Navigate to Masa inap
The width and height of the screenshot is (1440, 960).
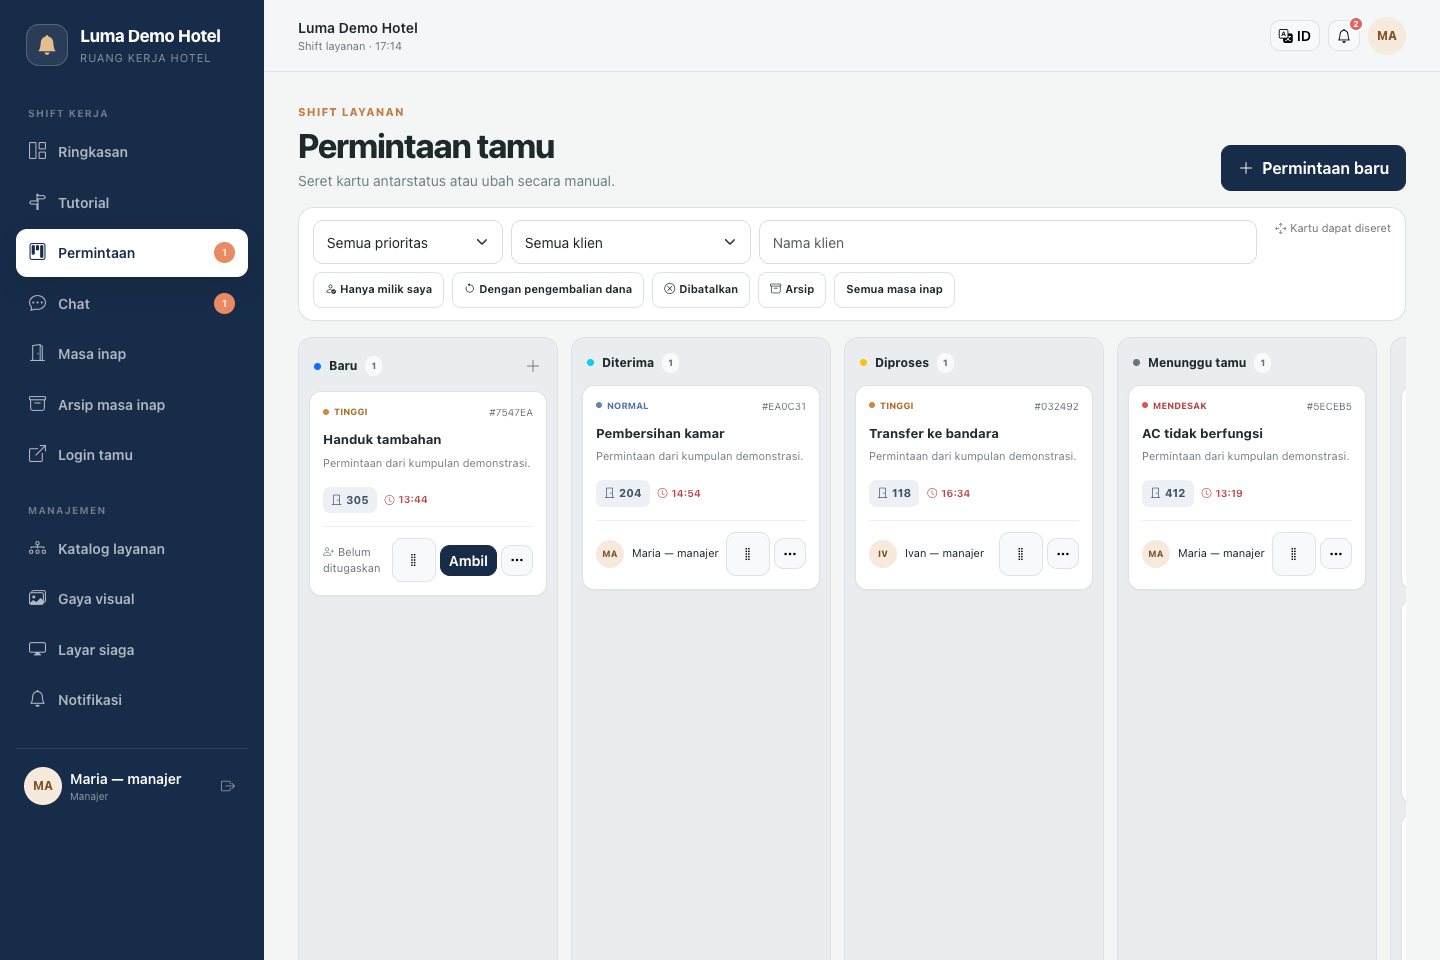(x=132, y=354)
